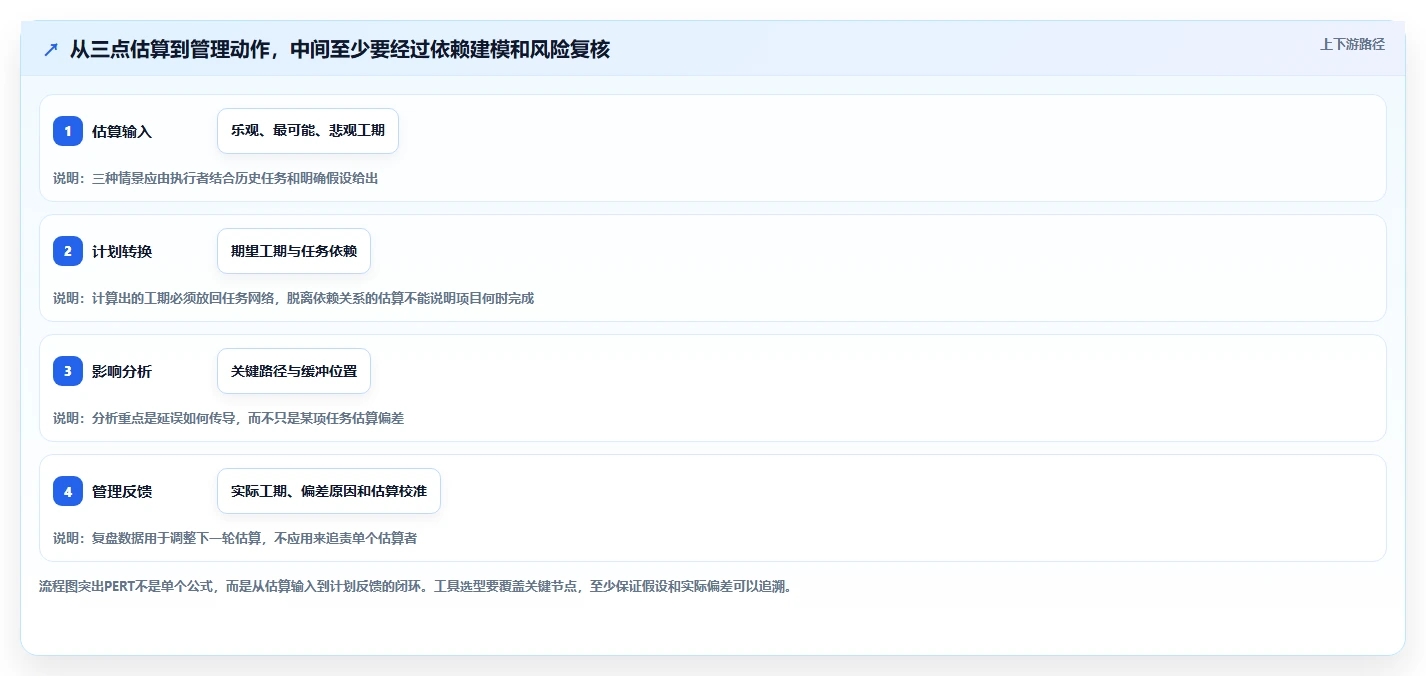Click the 上下游路径 label in the header

coord(1352,44)
